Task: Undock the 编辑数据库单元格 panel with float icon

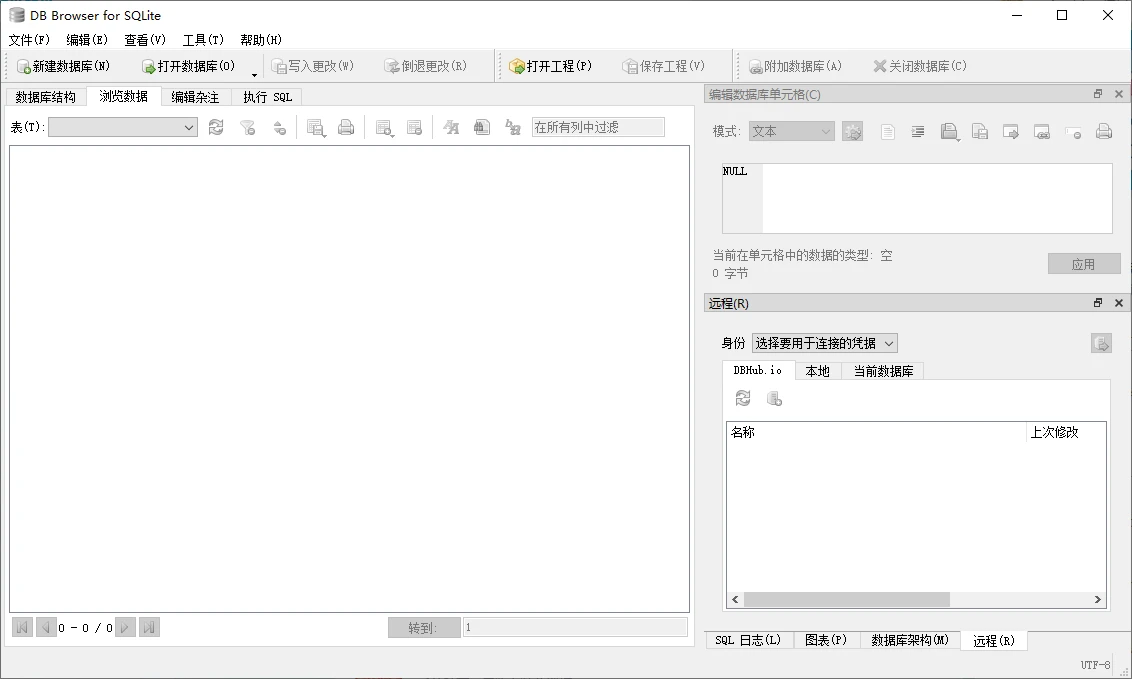Action: [x=1098, y=94]
